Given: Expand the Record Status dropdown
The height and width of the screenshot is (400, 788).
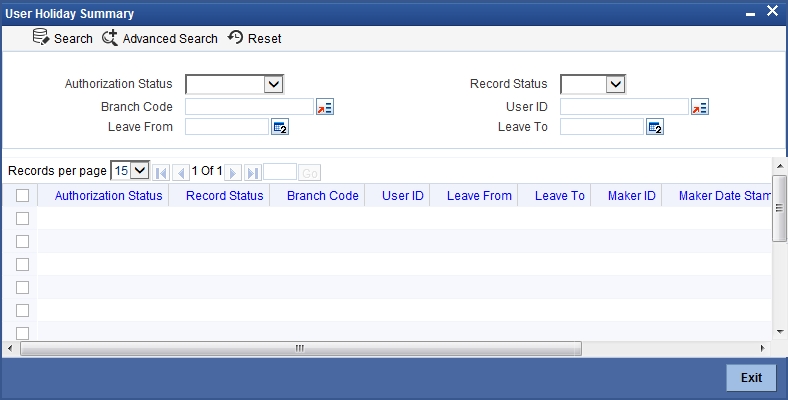Looking at the screenshot, I should pos(616,84).
